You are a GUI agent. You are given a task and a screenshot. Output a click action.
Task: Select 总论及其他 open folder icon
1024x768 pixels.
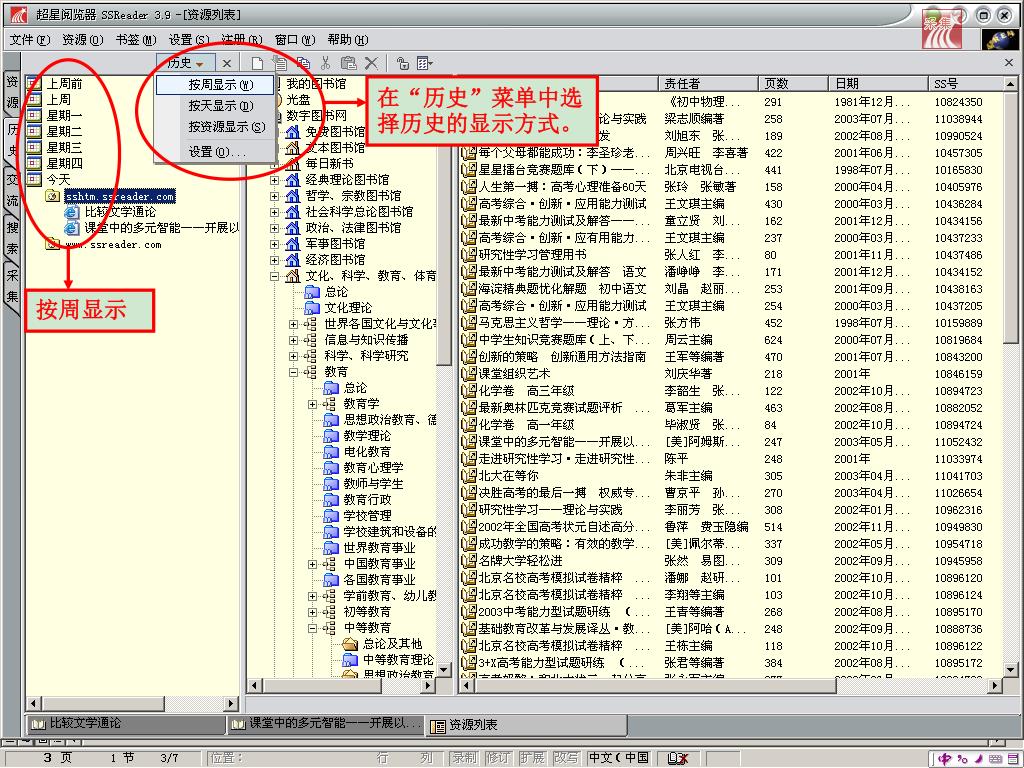pos(351,644)
